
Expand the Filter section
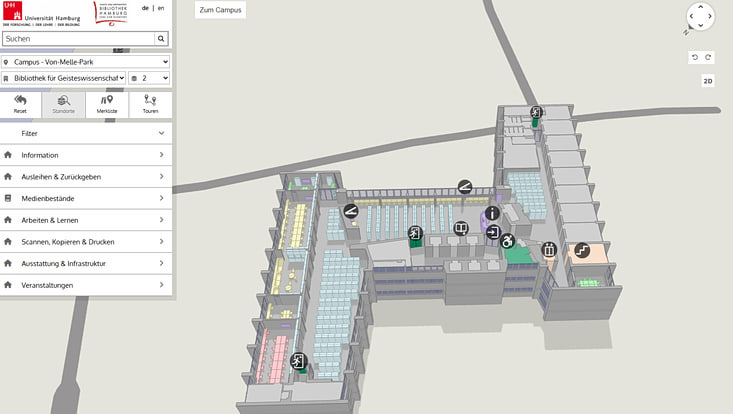coord(86,132)
